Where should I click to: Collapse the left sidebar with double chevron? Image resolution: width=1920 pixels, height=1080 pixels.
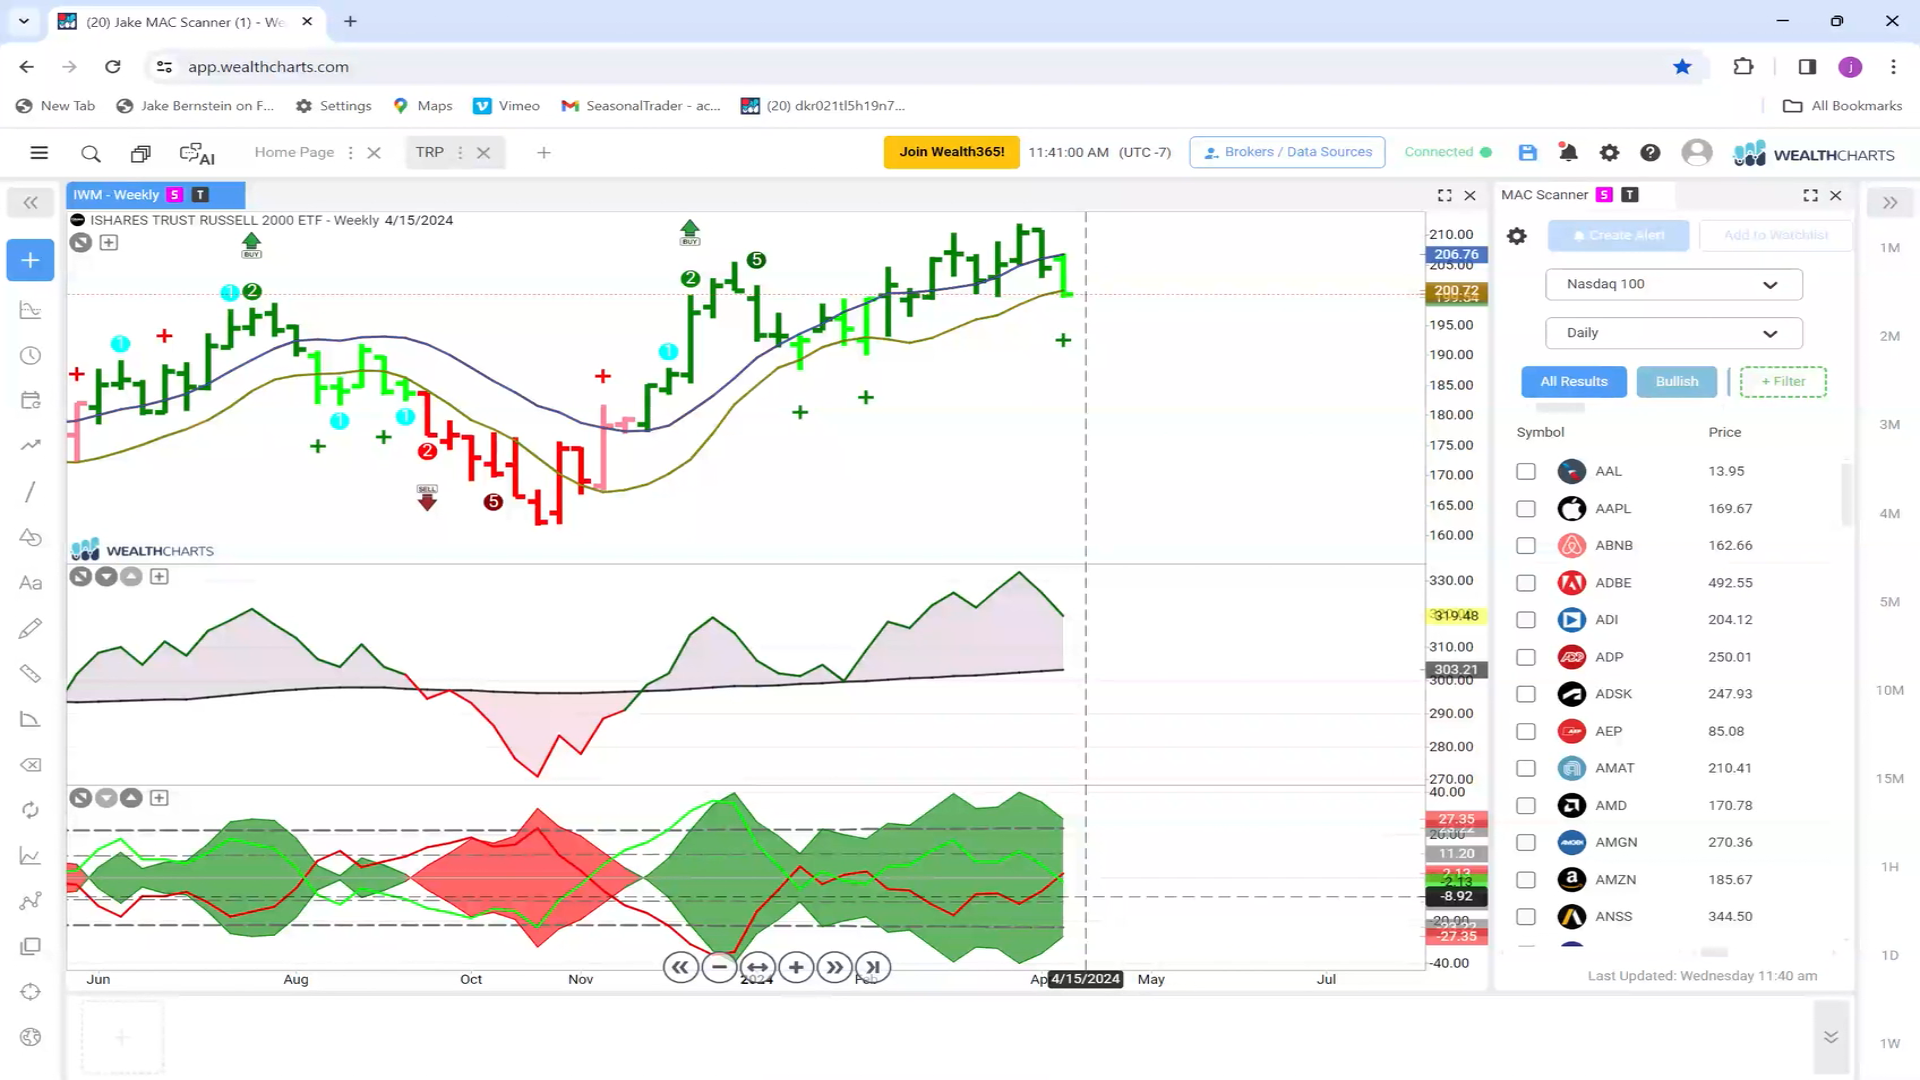(31, 203)
